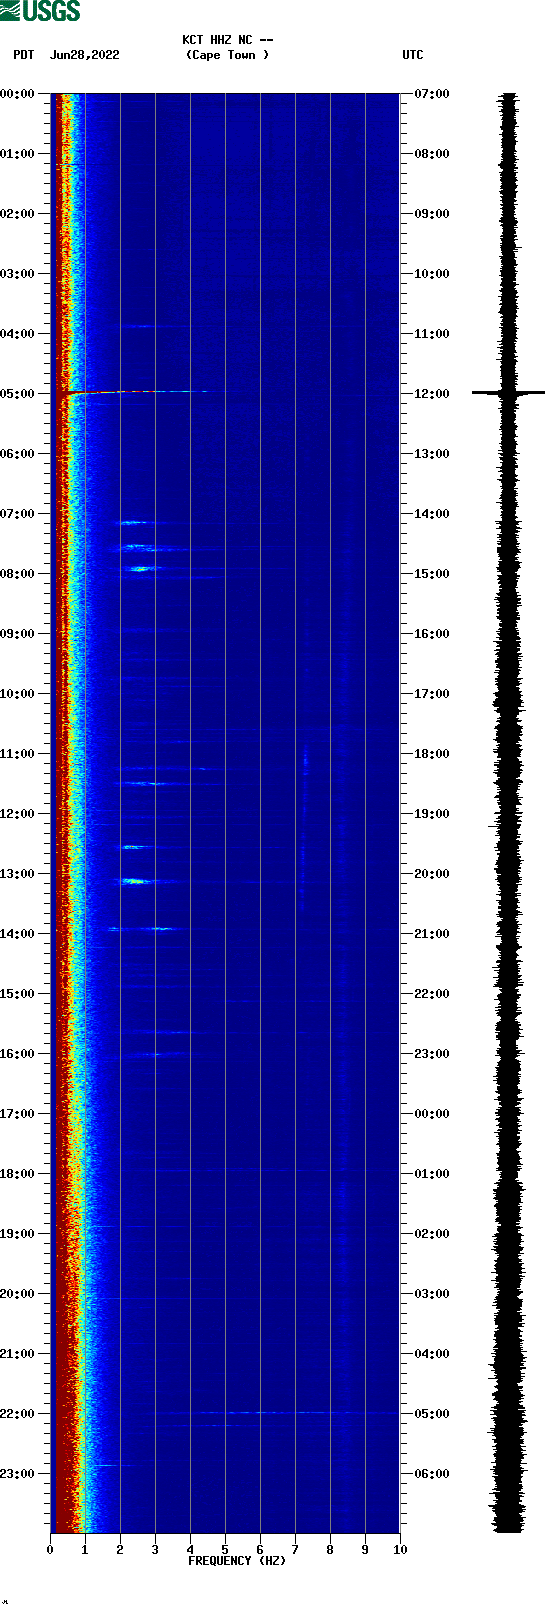
Task: Click the waveform spike at 12:00 UTC
Action: coord(508,393)
